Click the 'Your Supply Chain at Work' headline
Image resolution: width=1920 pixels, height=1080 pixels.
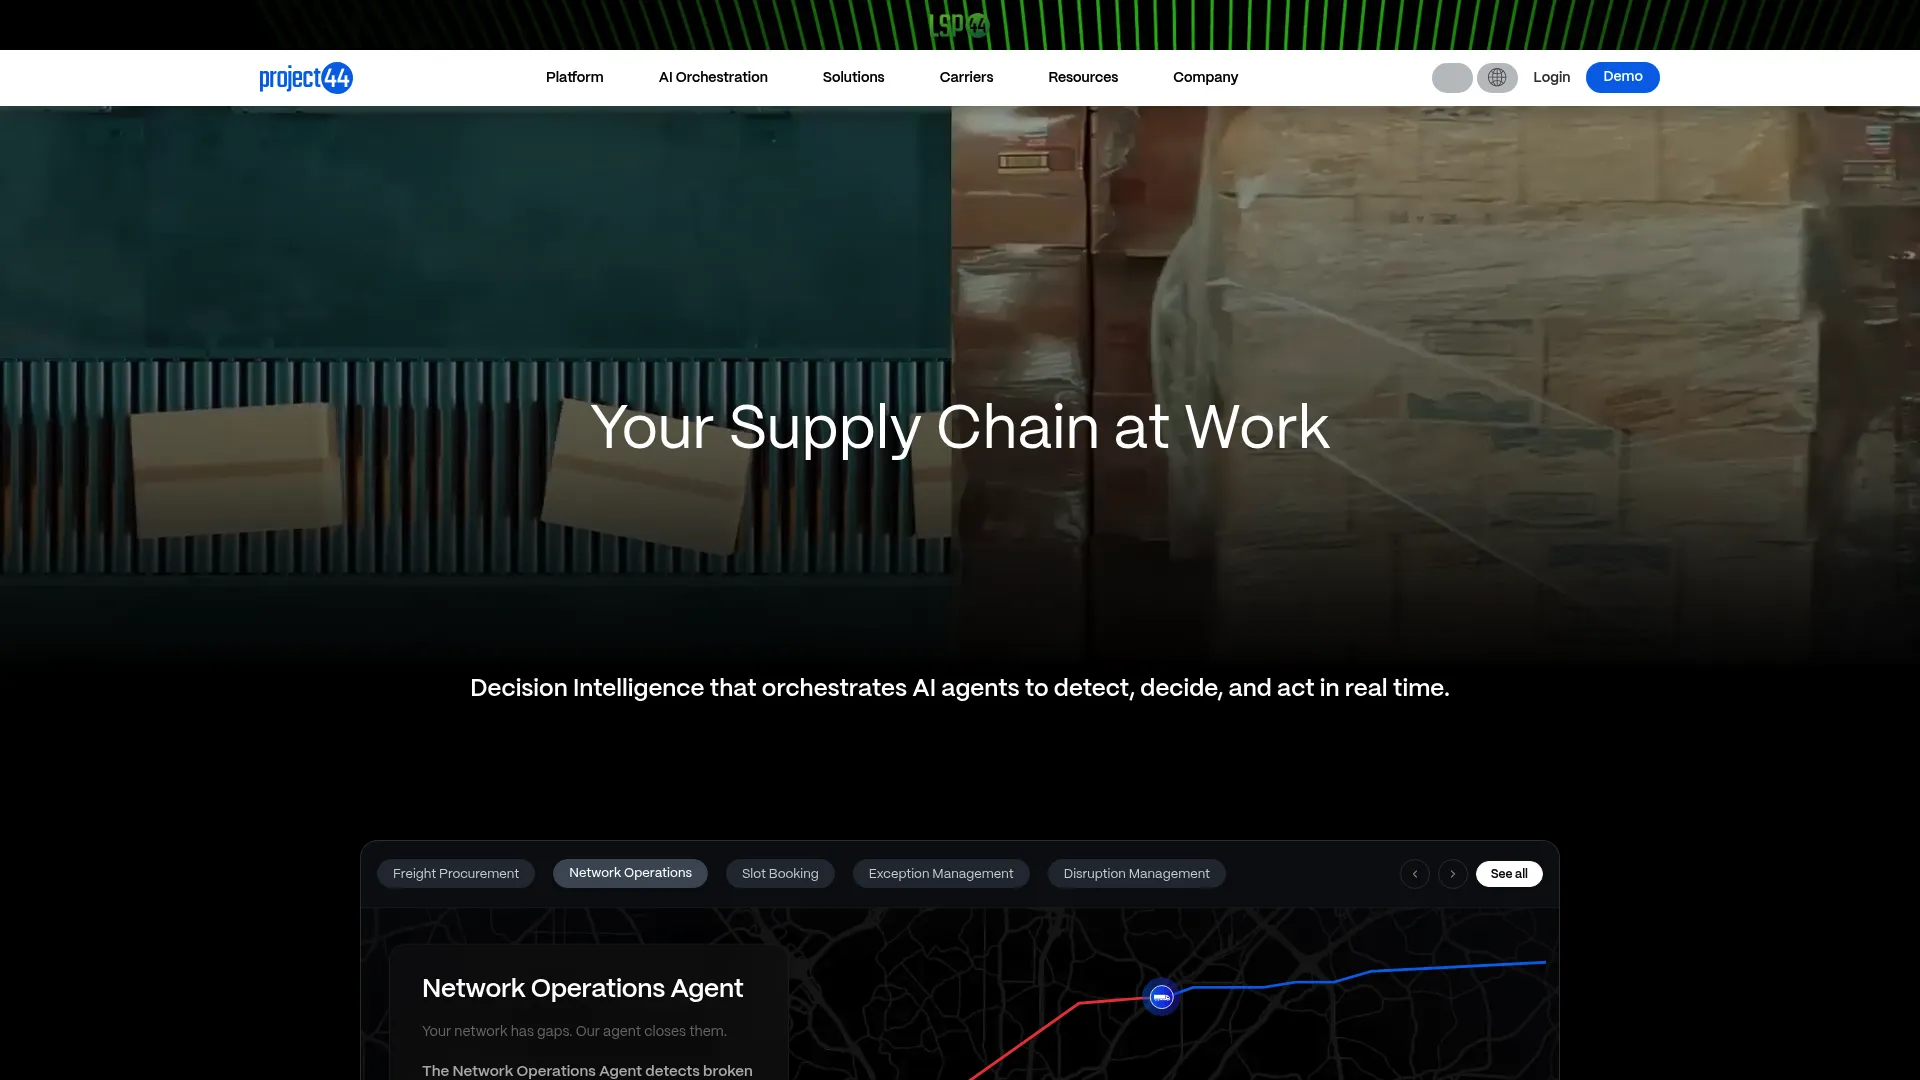pyautogui.click(x=960, y=428)
